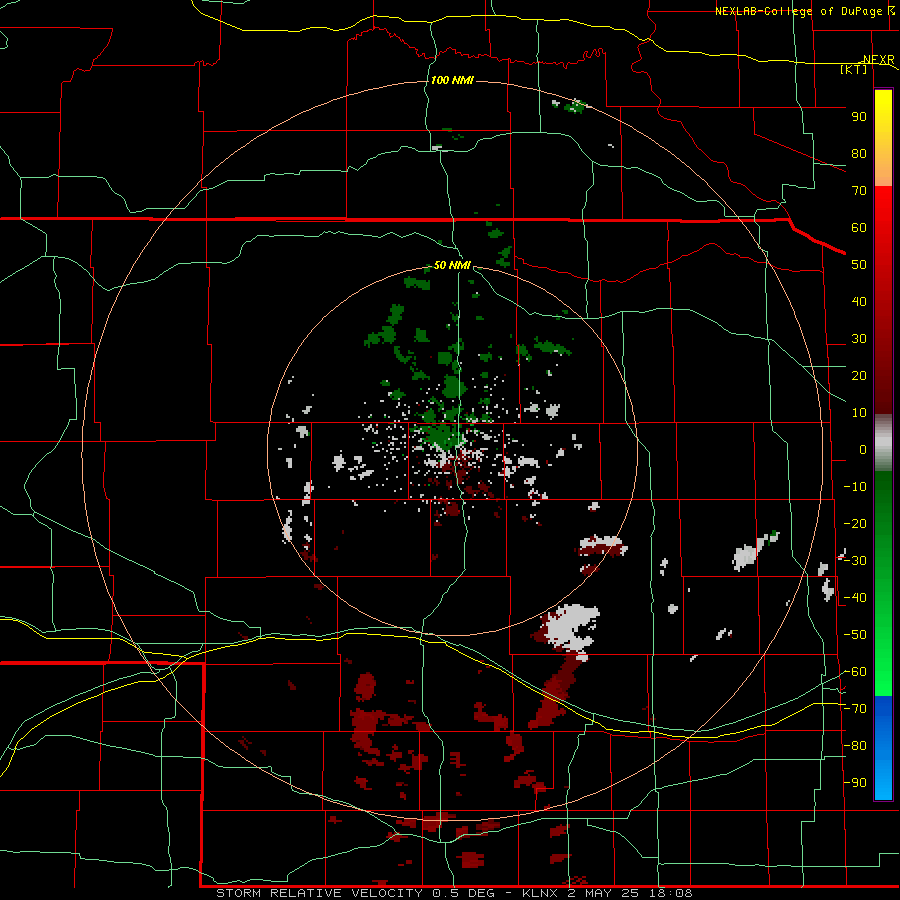Click the positive 40 value on velocity scale
Image resolution: width=900 pixels, height=900 pixels.
[x=859, y=301]
